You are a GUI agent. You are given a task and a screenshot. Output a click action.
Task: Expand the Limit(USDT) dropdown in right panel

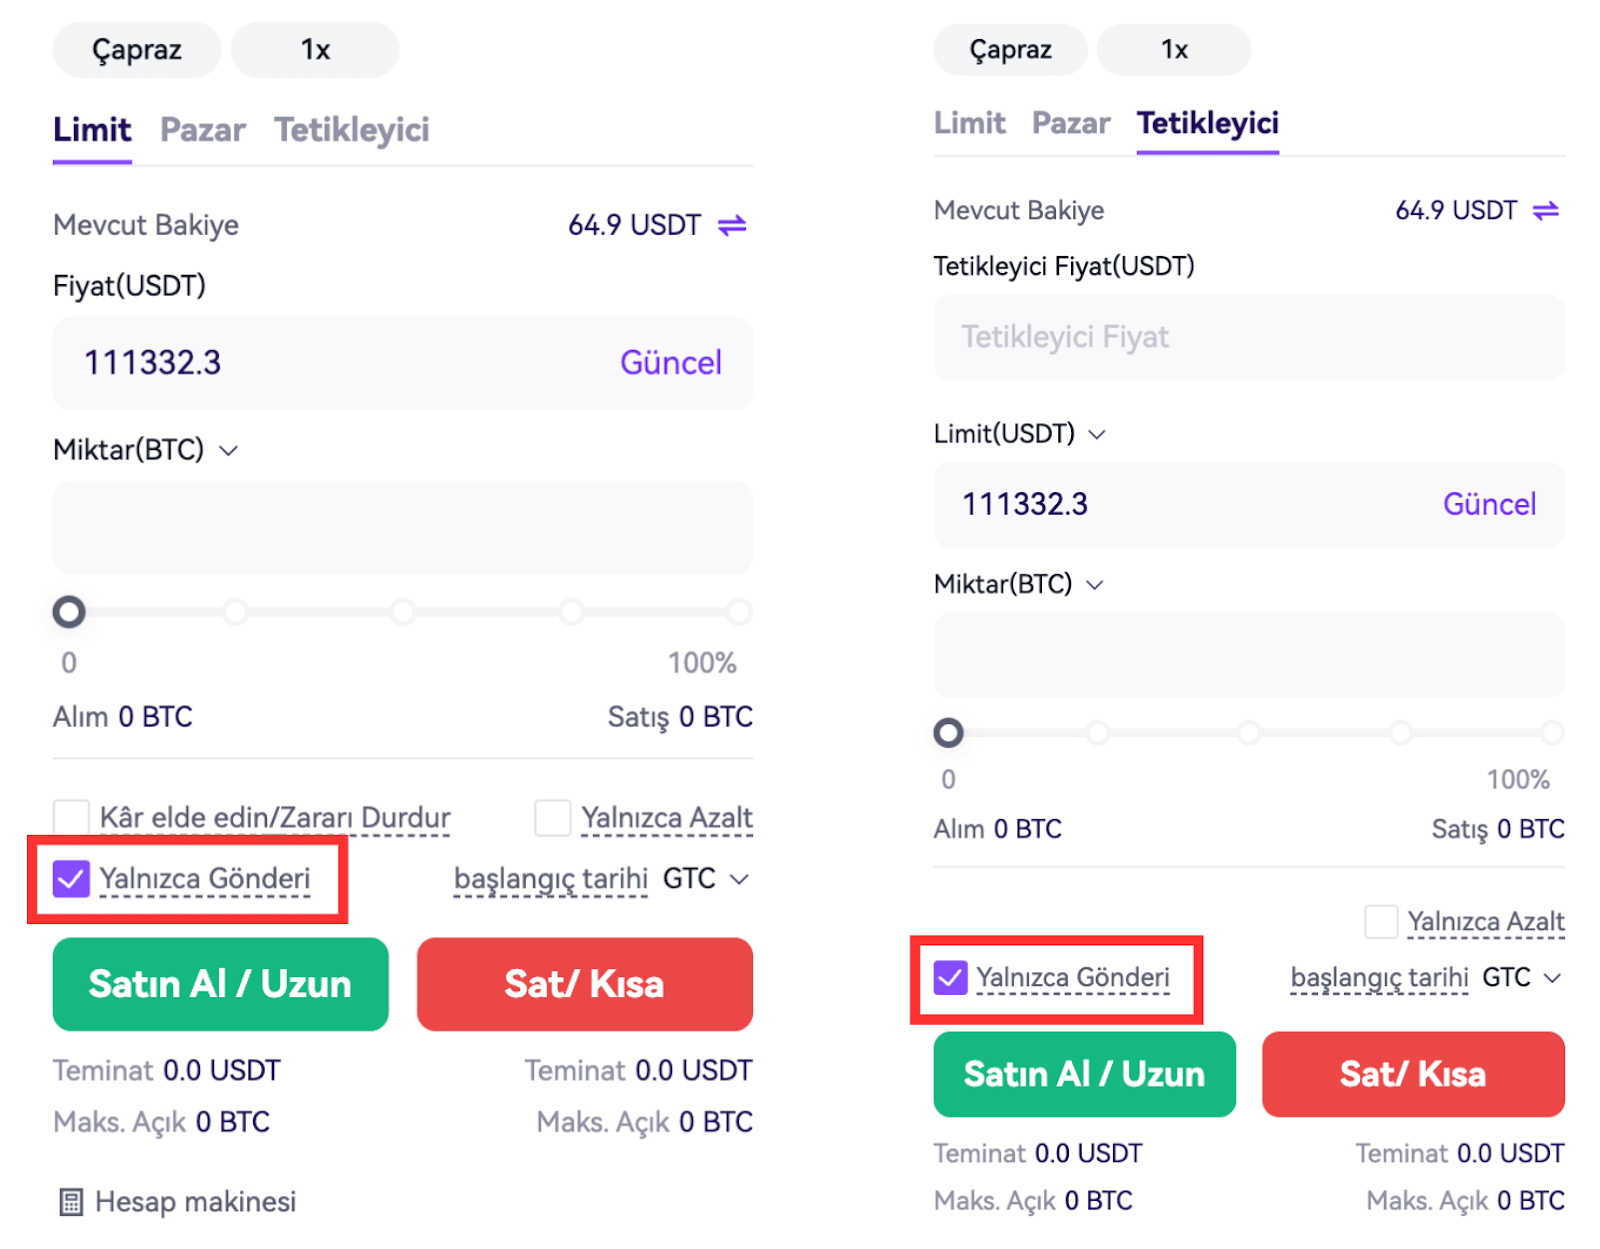1097,434
